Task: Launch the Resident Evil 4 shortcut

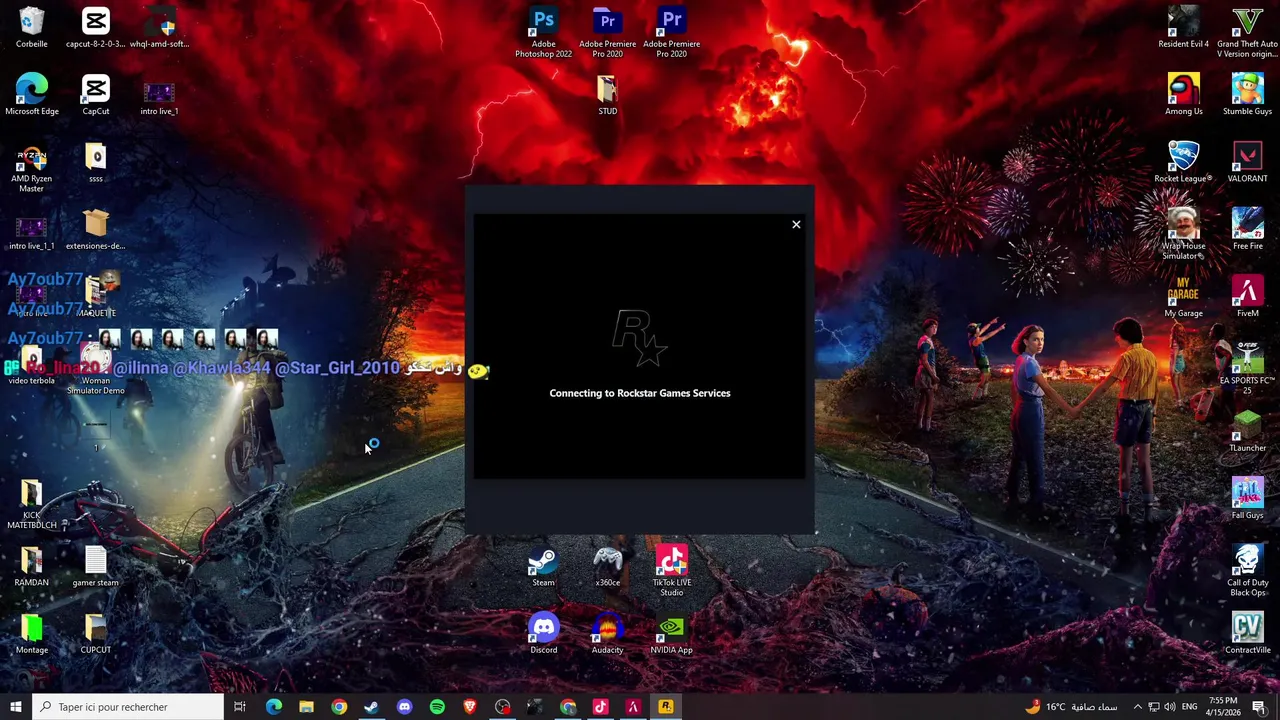Action: click(x=1183, y=28)
